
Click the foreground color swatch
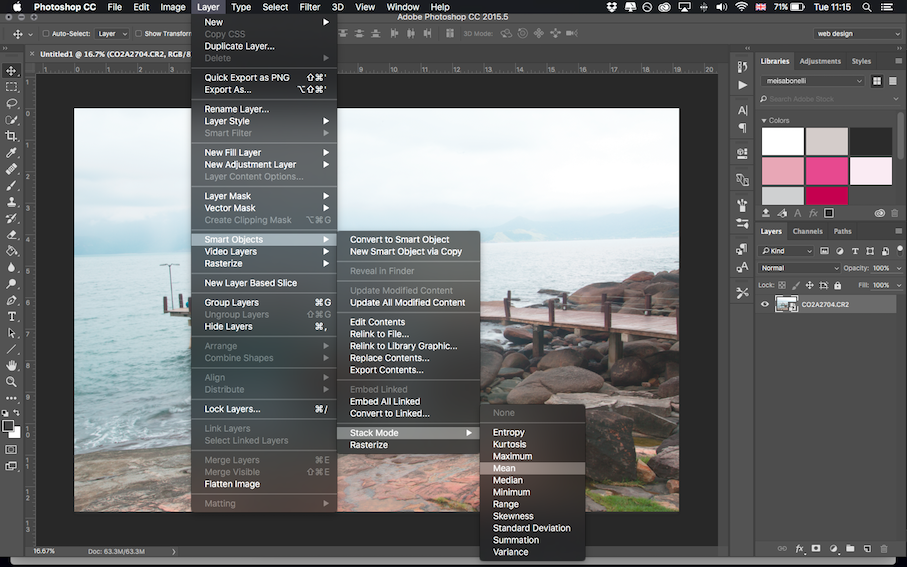point(8,426)
